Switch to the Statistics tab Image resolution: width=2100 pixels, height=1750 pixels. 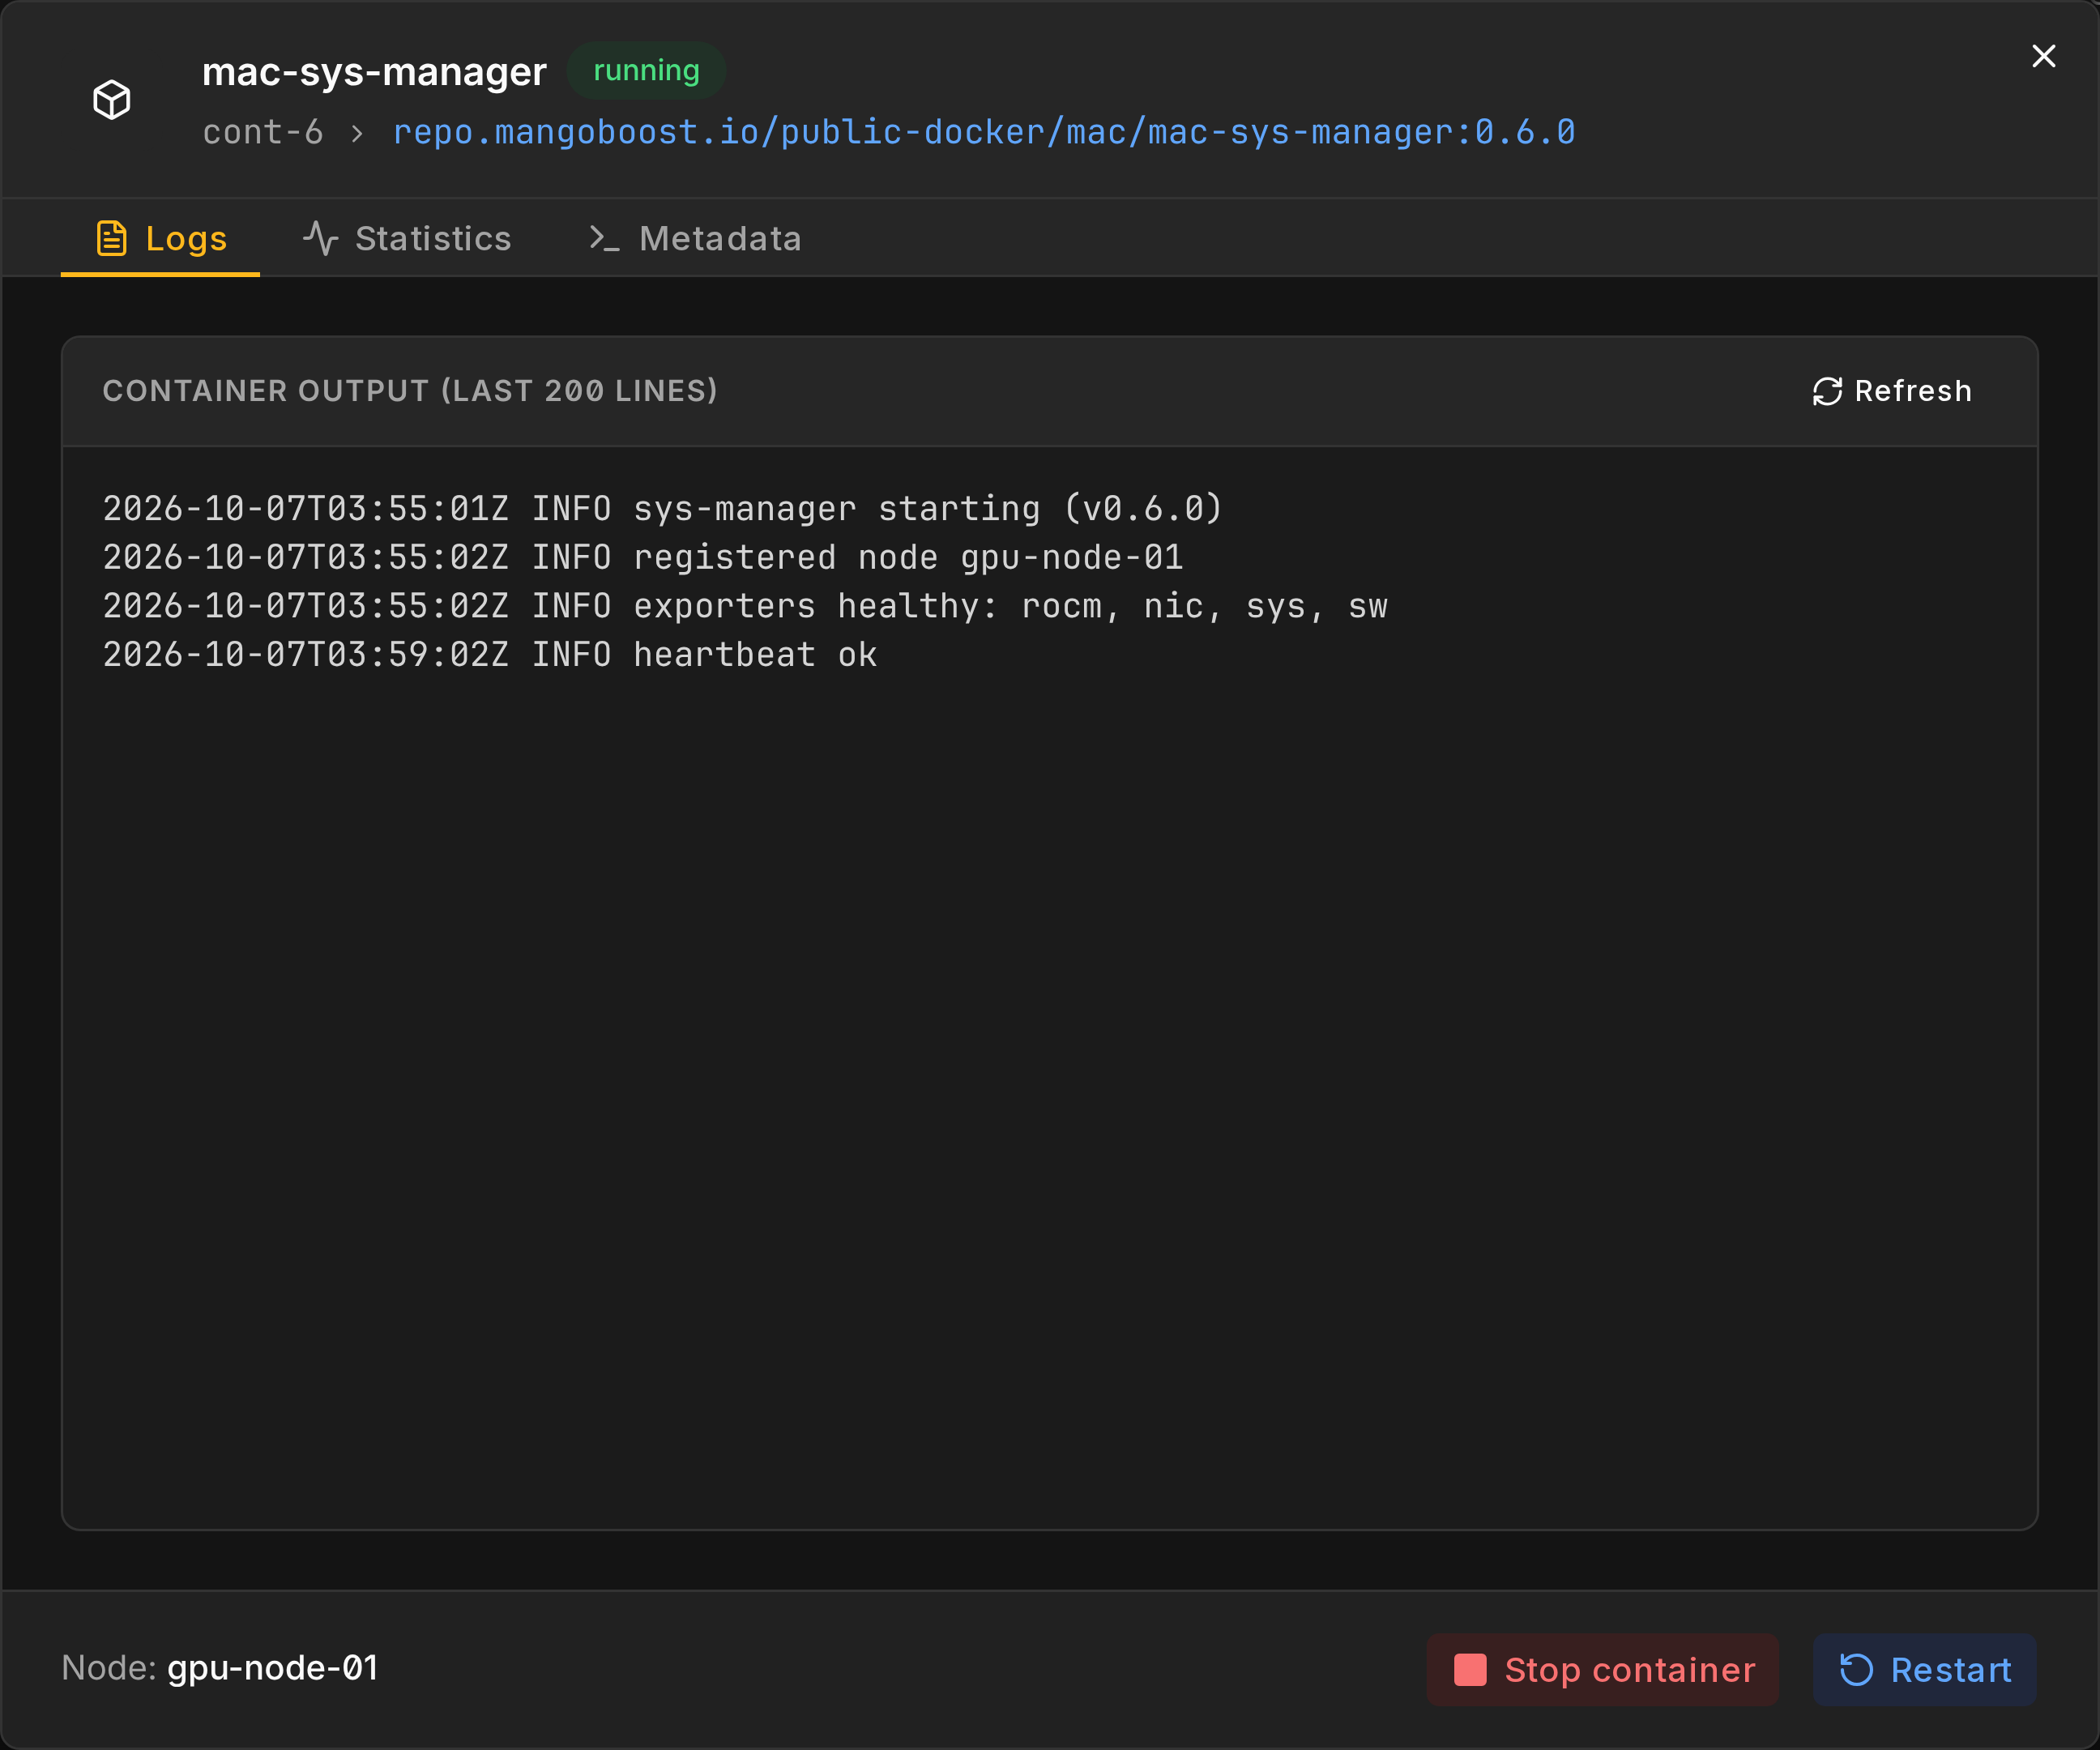407,238
